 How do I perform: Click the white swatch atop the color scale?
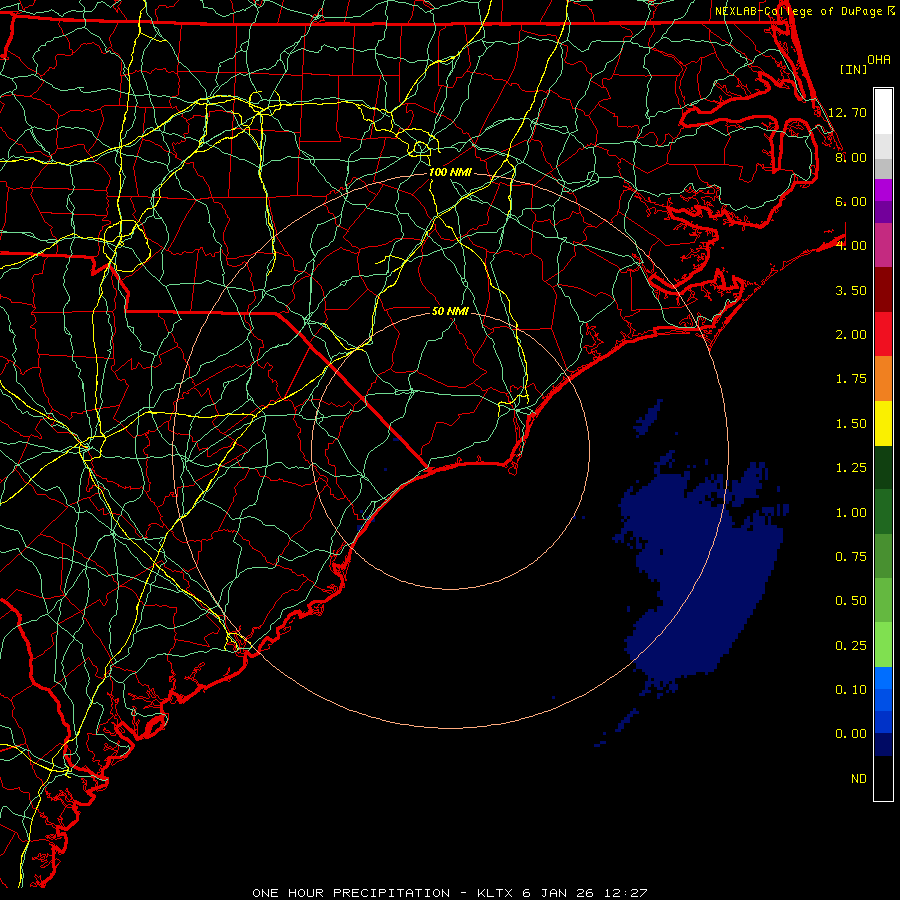pos(883,112)
